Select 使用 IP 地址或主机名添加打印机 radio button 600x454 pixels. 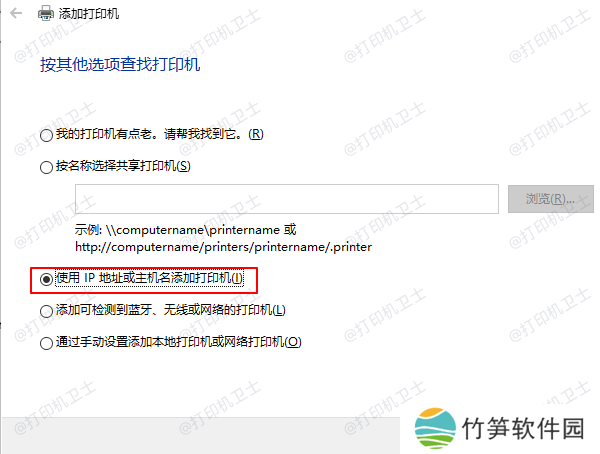pos(46,279)
